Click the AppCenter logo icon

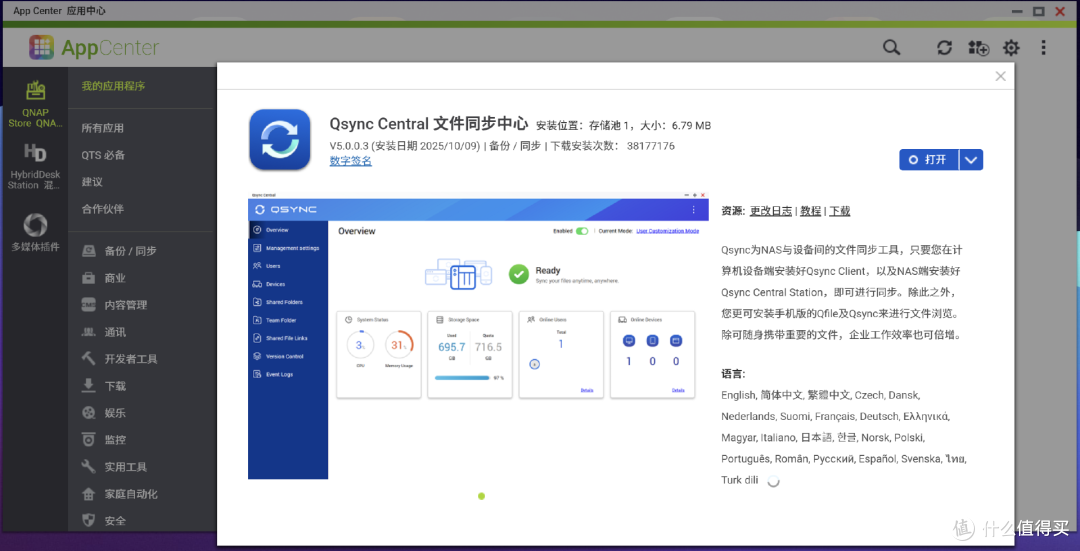(x=41, y=48)
